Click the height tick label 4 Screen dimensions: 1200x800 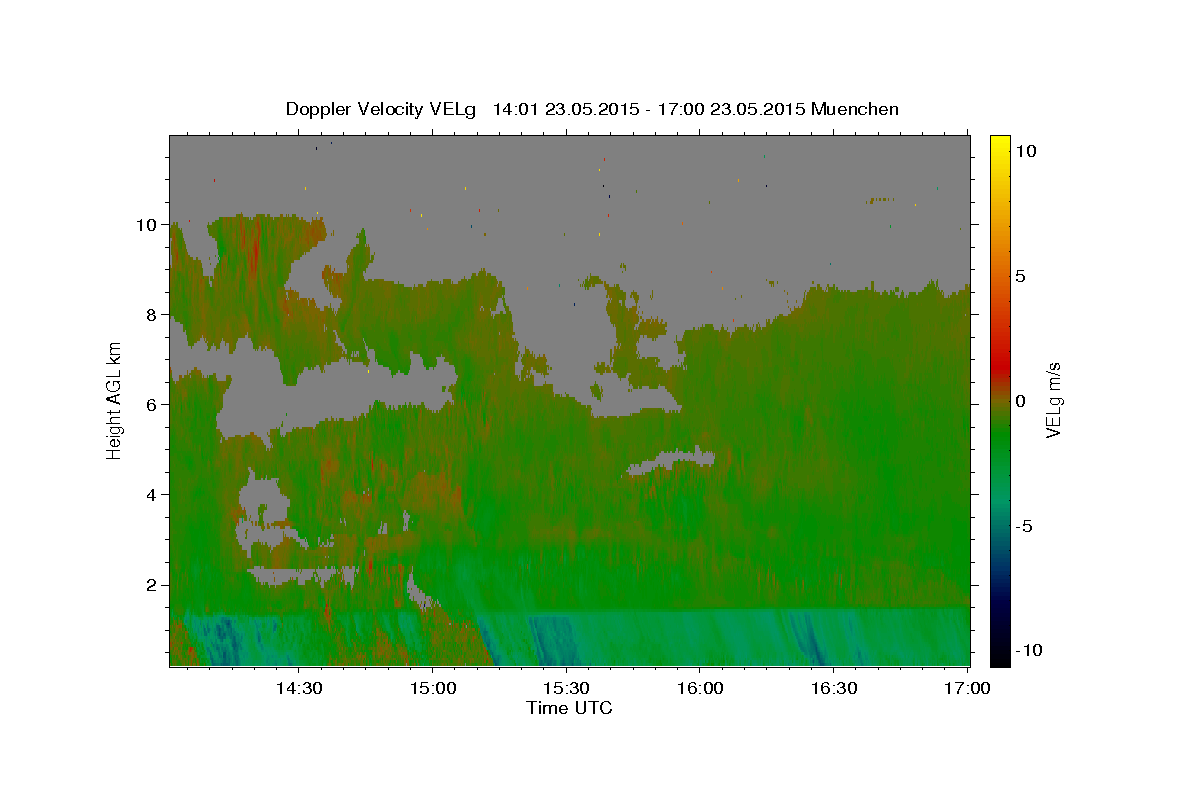[x=153, y=495]
